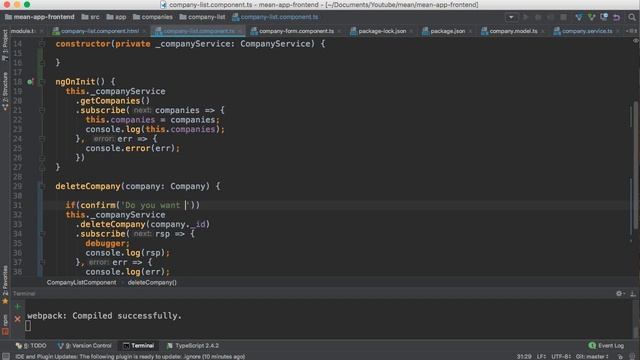Viewport: 640px width, 360px height.
Task: Close terminal session with red X
Action: [17, 319]
